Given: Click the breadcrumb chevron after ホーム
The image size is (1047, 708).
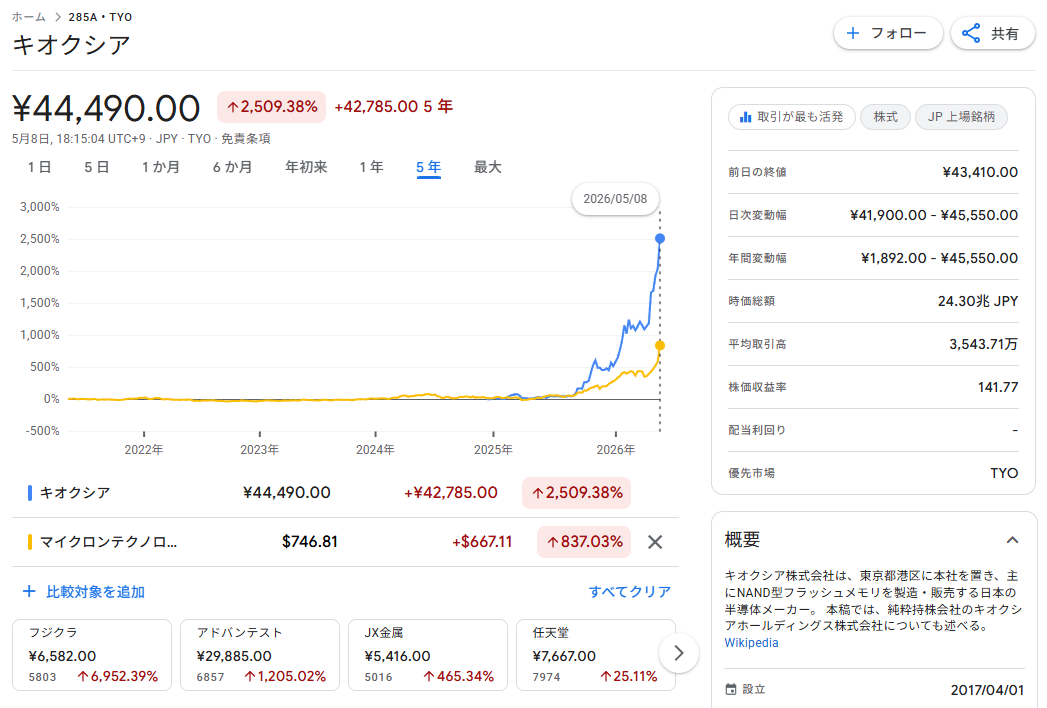Looking at the screenshot, I should 57,17.
